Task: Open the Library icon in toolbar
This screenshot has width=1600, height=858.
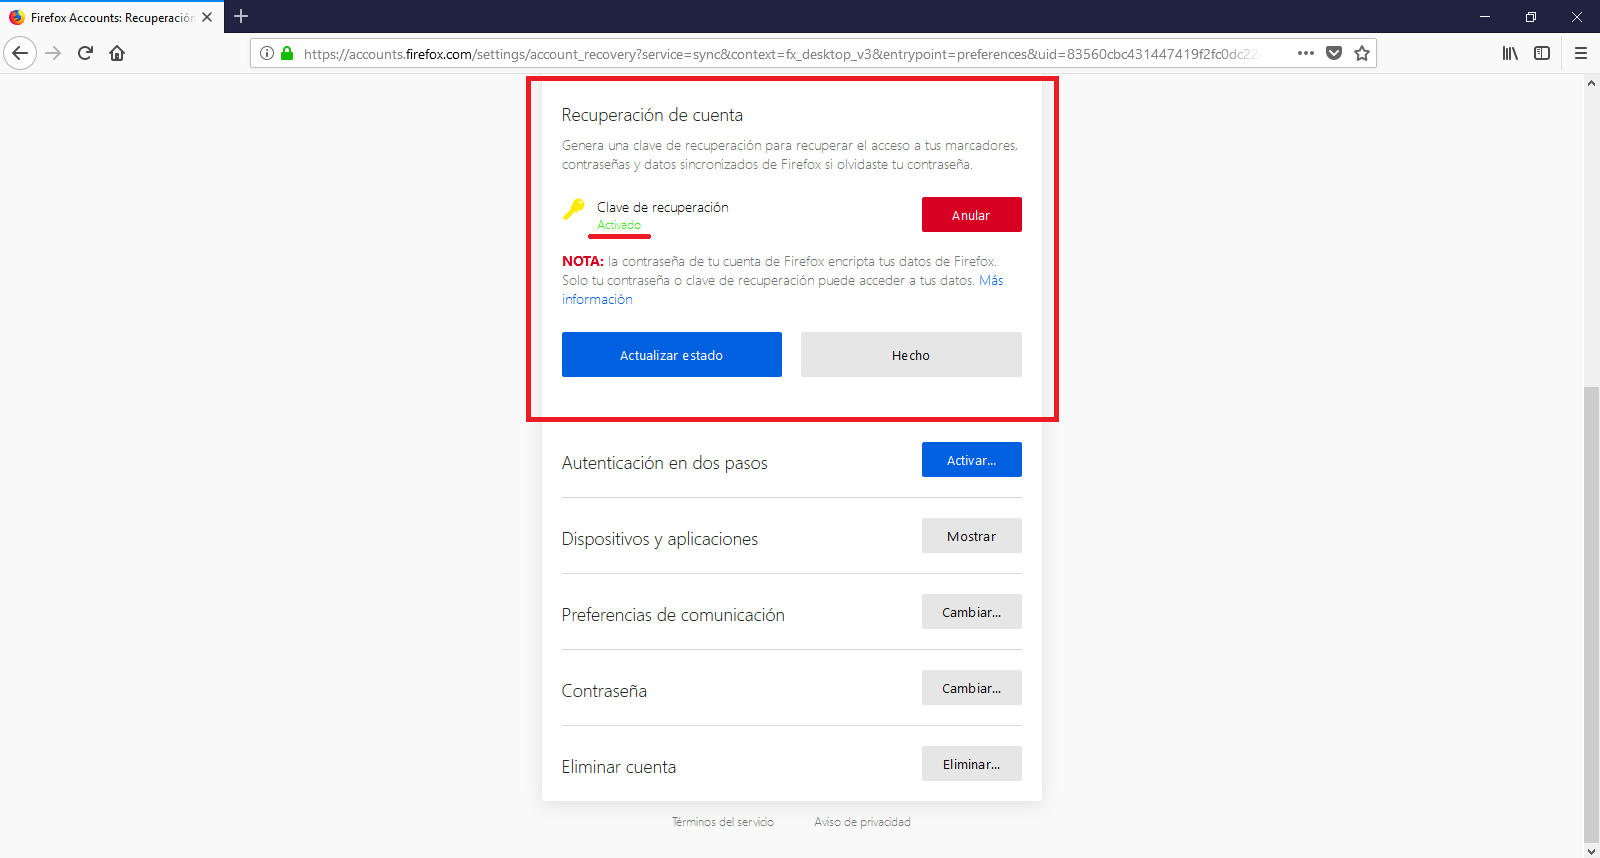Action: pyautogui.click(x=1510, y=53)
